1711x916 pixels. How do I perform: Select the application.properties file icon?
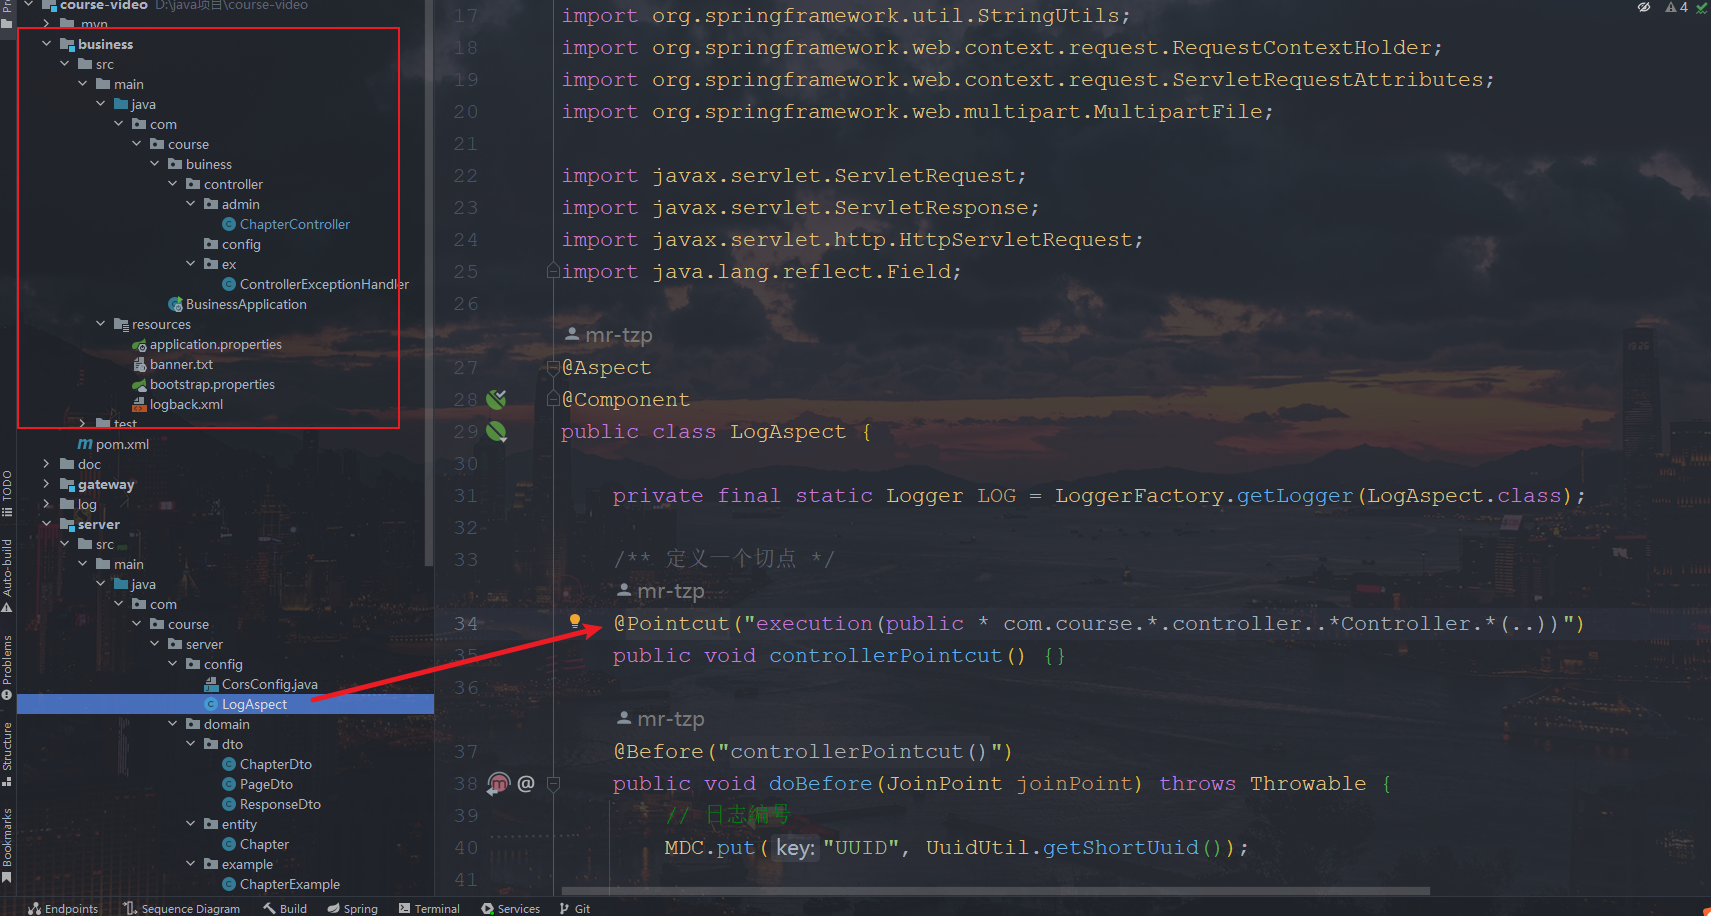pyautogui.click(x=139, y=345)
